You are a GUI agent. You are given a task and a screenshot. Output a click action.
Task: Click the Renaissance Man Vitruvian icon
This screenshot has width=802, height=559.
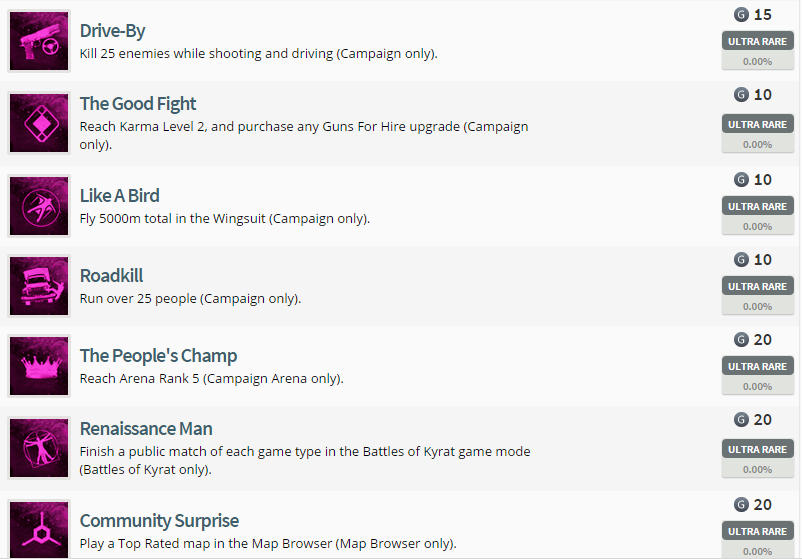coord(39,447)
